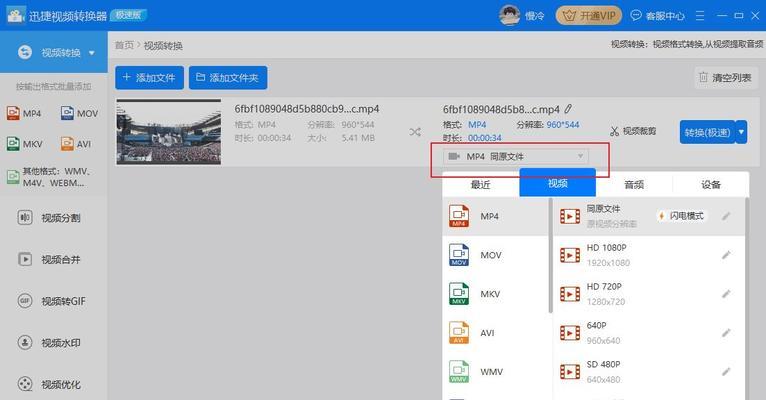
Task: Select AVI quick format in sidebar
Action: [76, 144]
